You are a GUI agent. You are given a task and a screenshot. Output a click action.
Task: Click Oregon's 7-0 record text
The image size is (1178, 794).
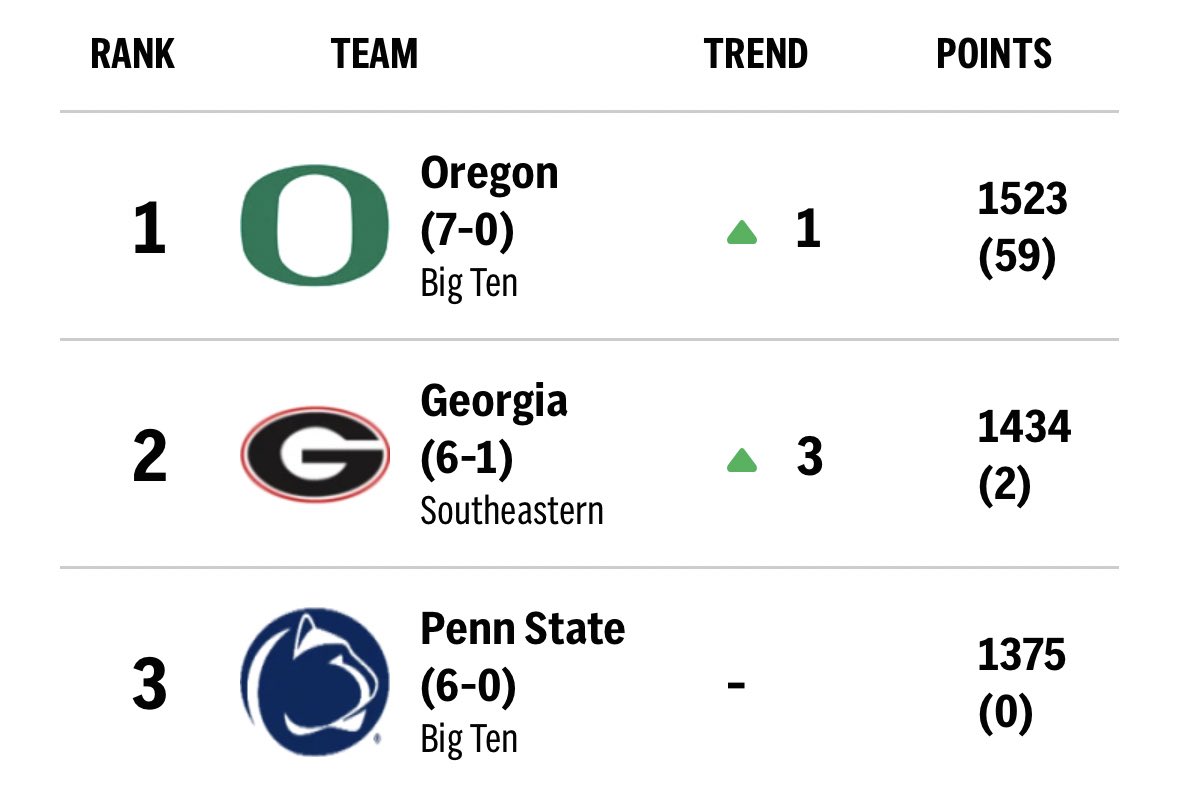(x=467, y=229)
